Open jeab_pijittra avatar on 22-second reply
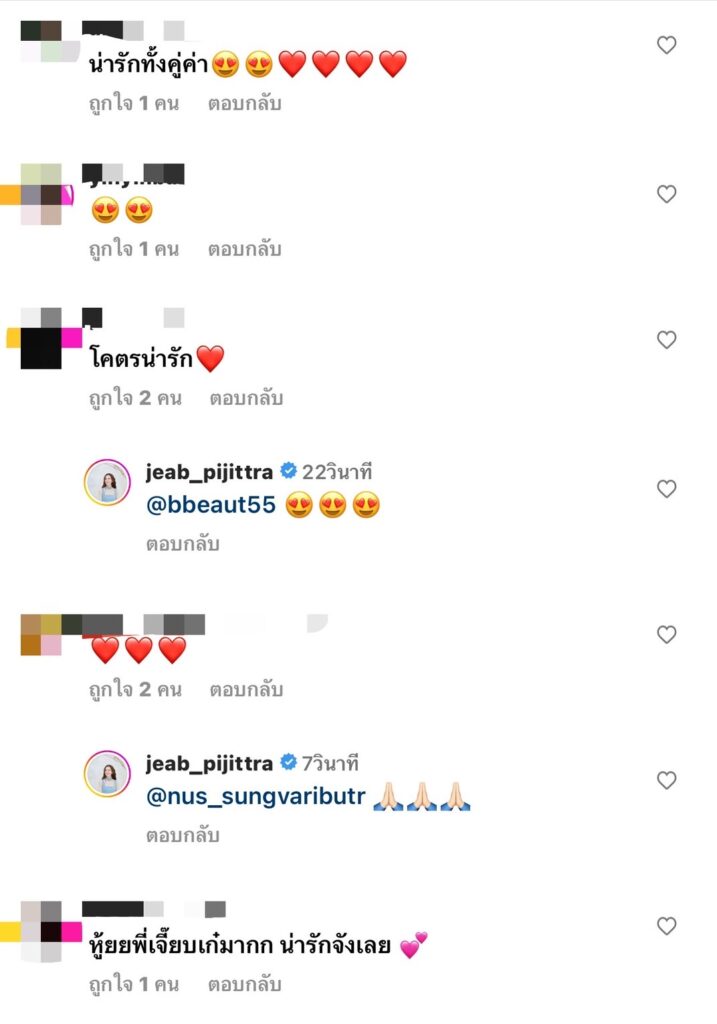 (108, 483)
